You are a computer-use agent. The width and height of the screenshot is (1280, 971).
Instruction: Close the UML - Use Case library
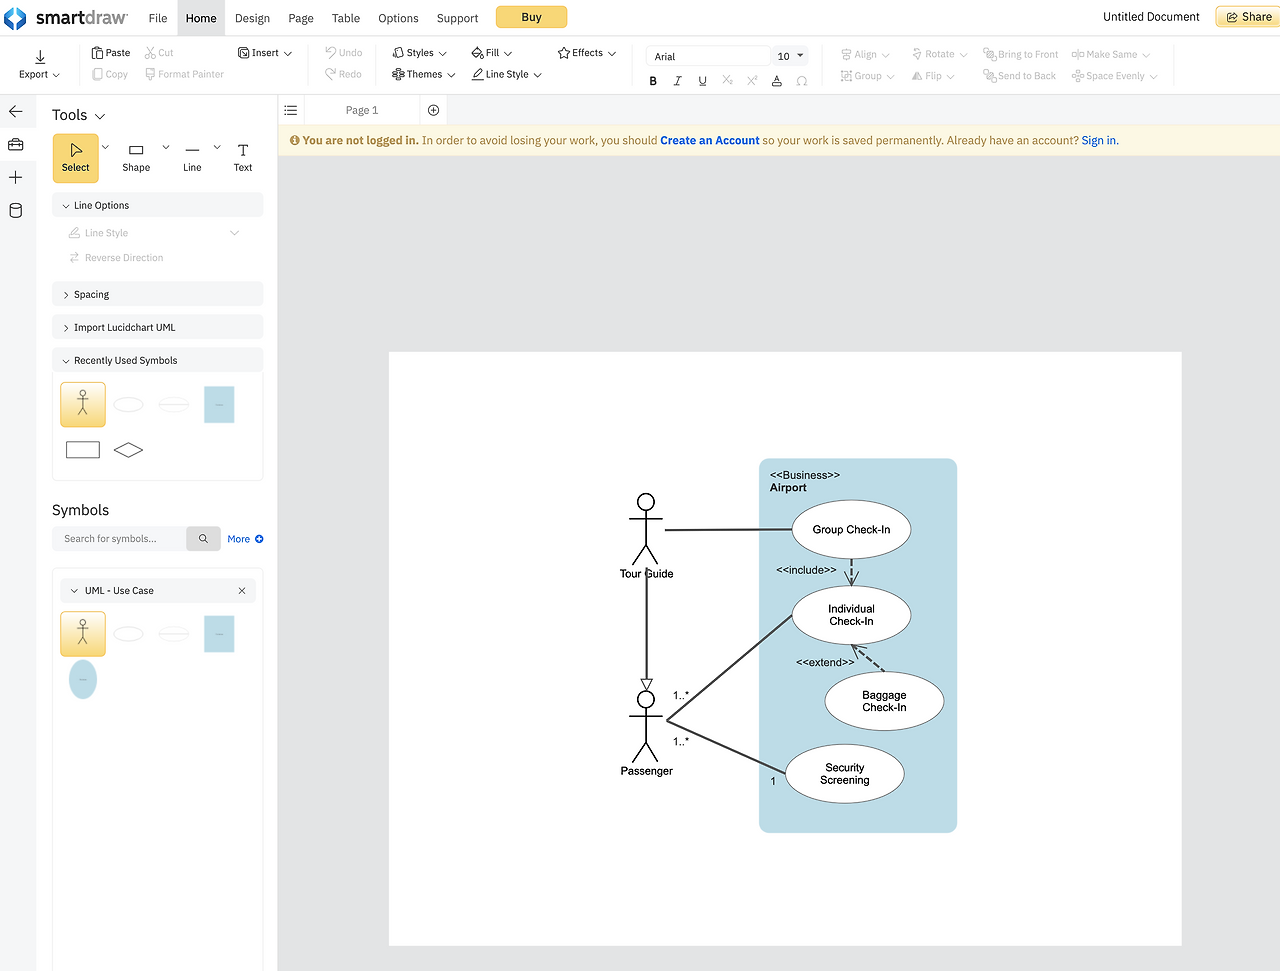point(242,591)
